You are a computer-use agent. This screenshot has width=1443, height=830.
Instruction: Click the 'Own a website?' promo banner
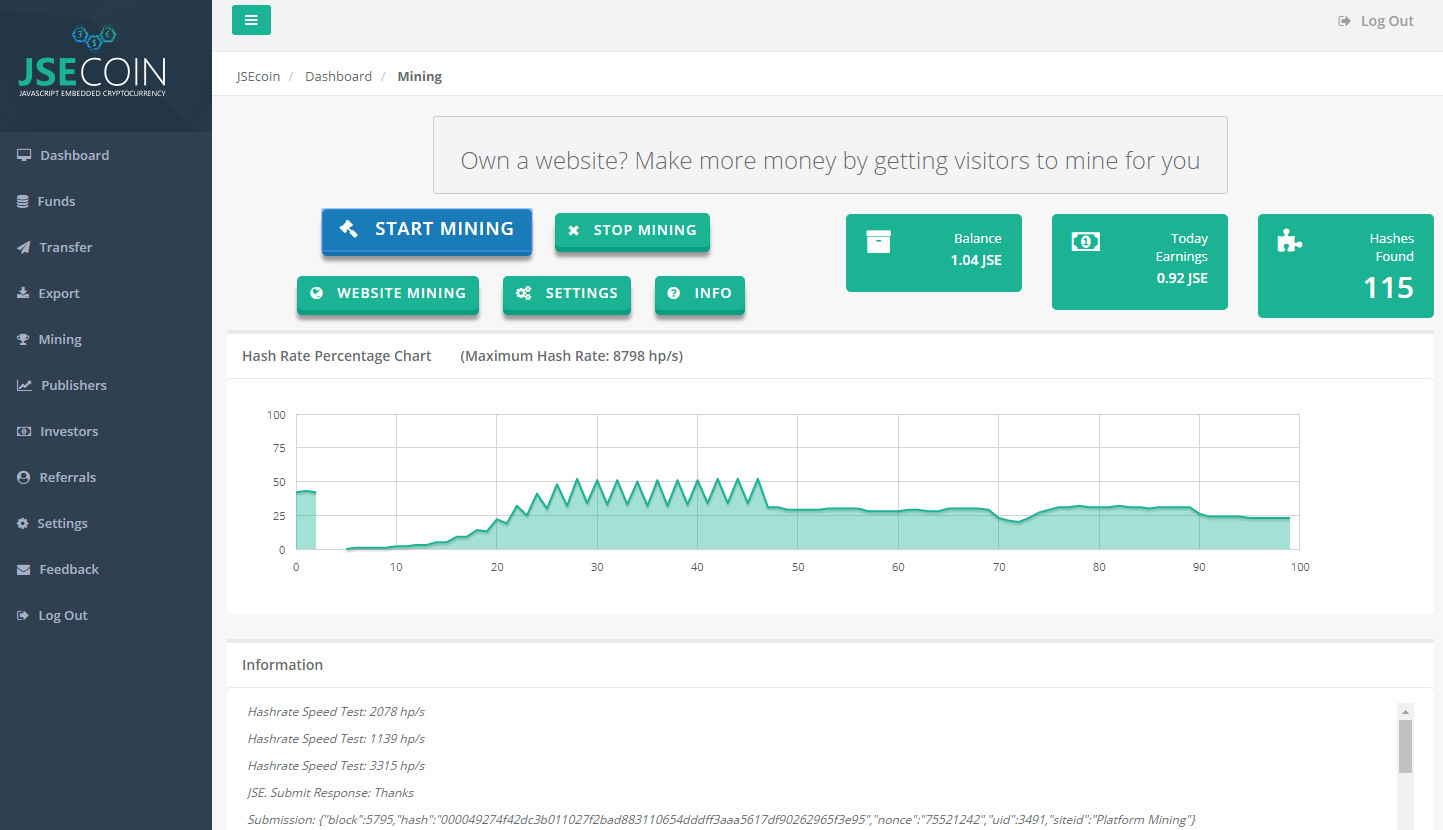(x=830, y=155)
